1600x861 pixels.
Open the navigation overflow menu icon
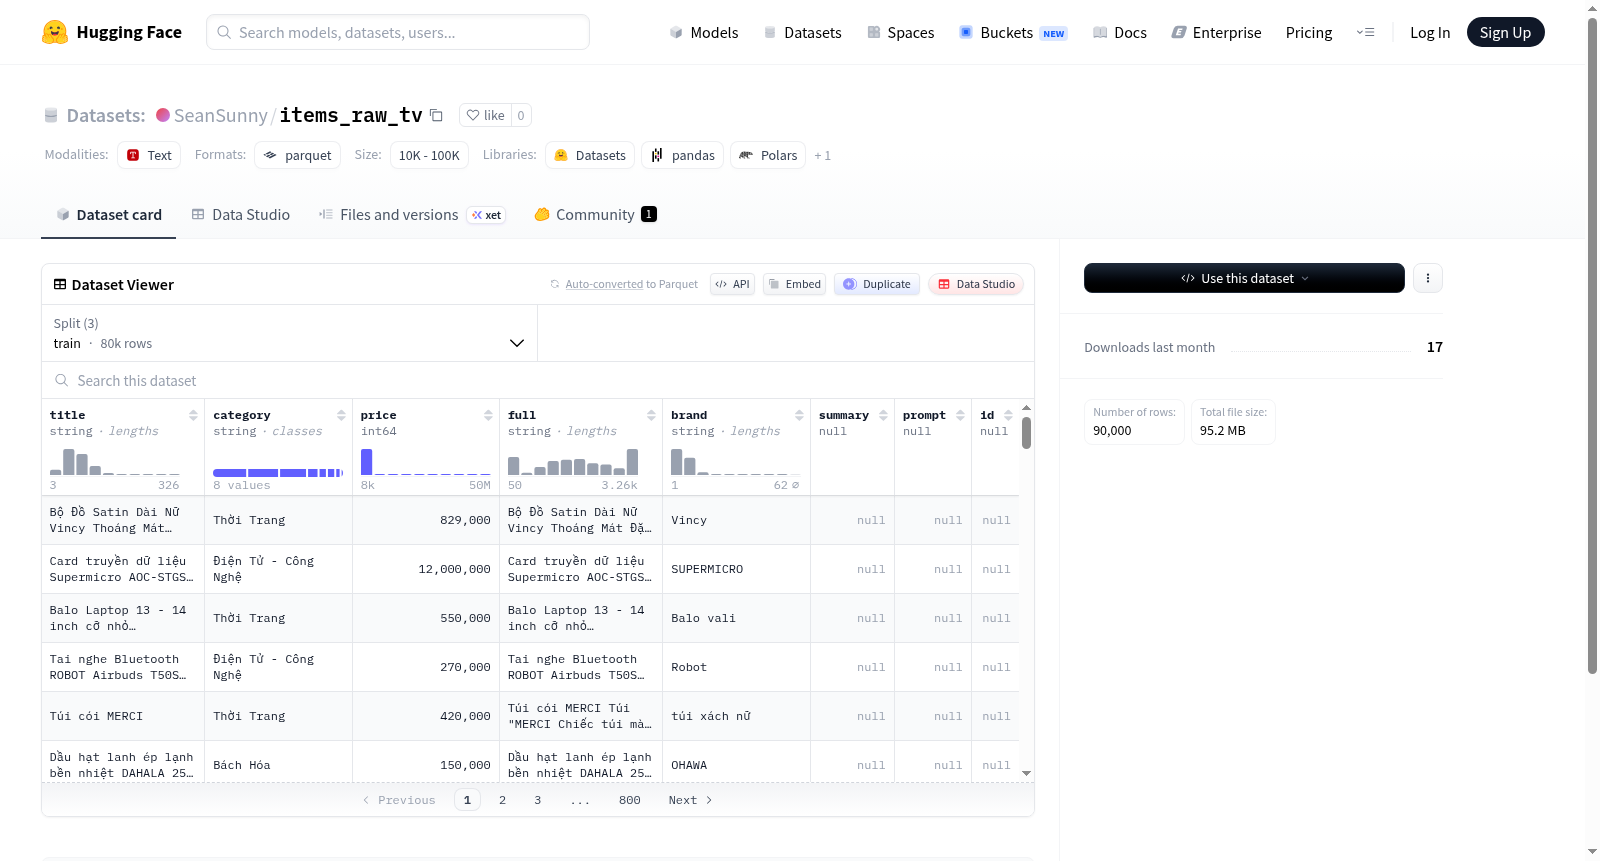(x=1365, y=32)
